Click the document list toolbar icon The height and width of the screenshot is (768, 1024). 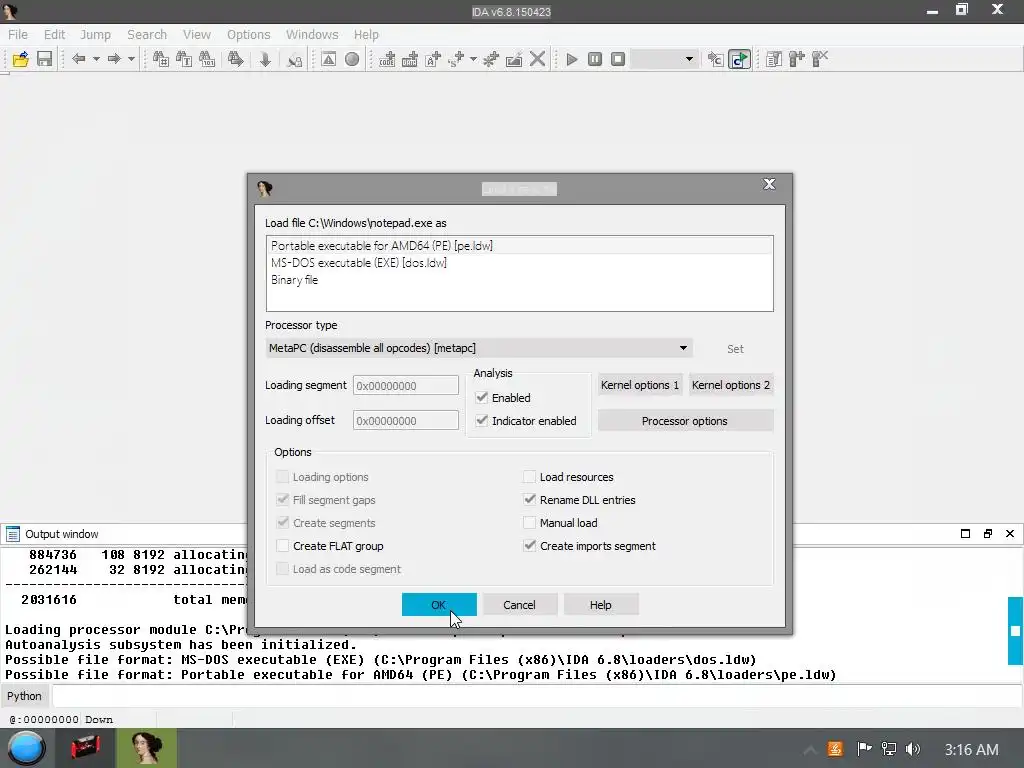[774, 59]
